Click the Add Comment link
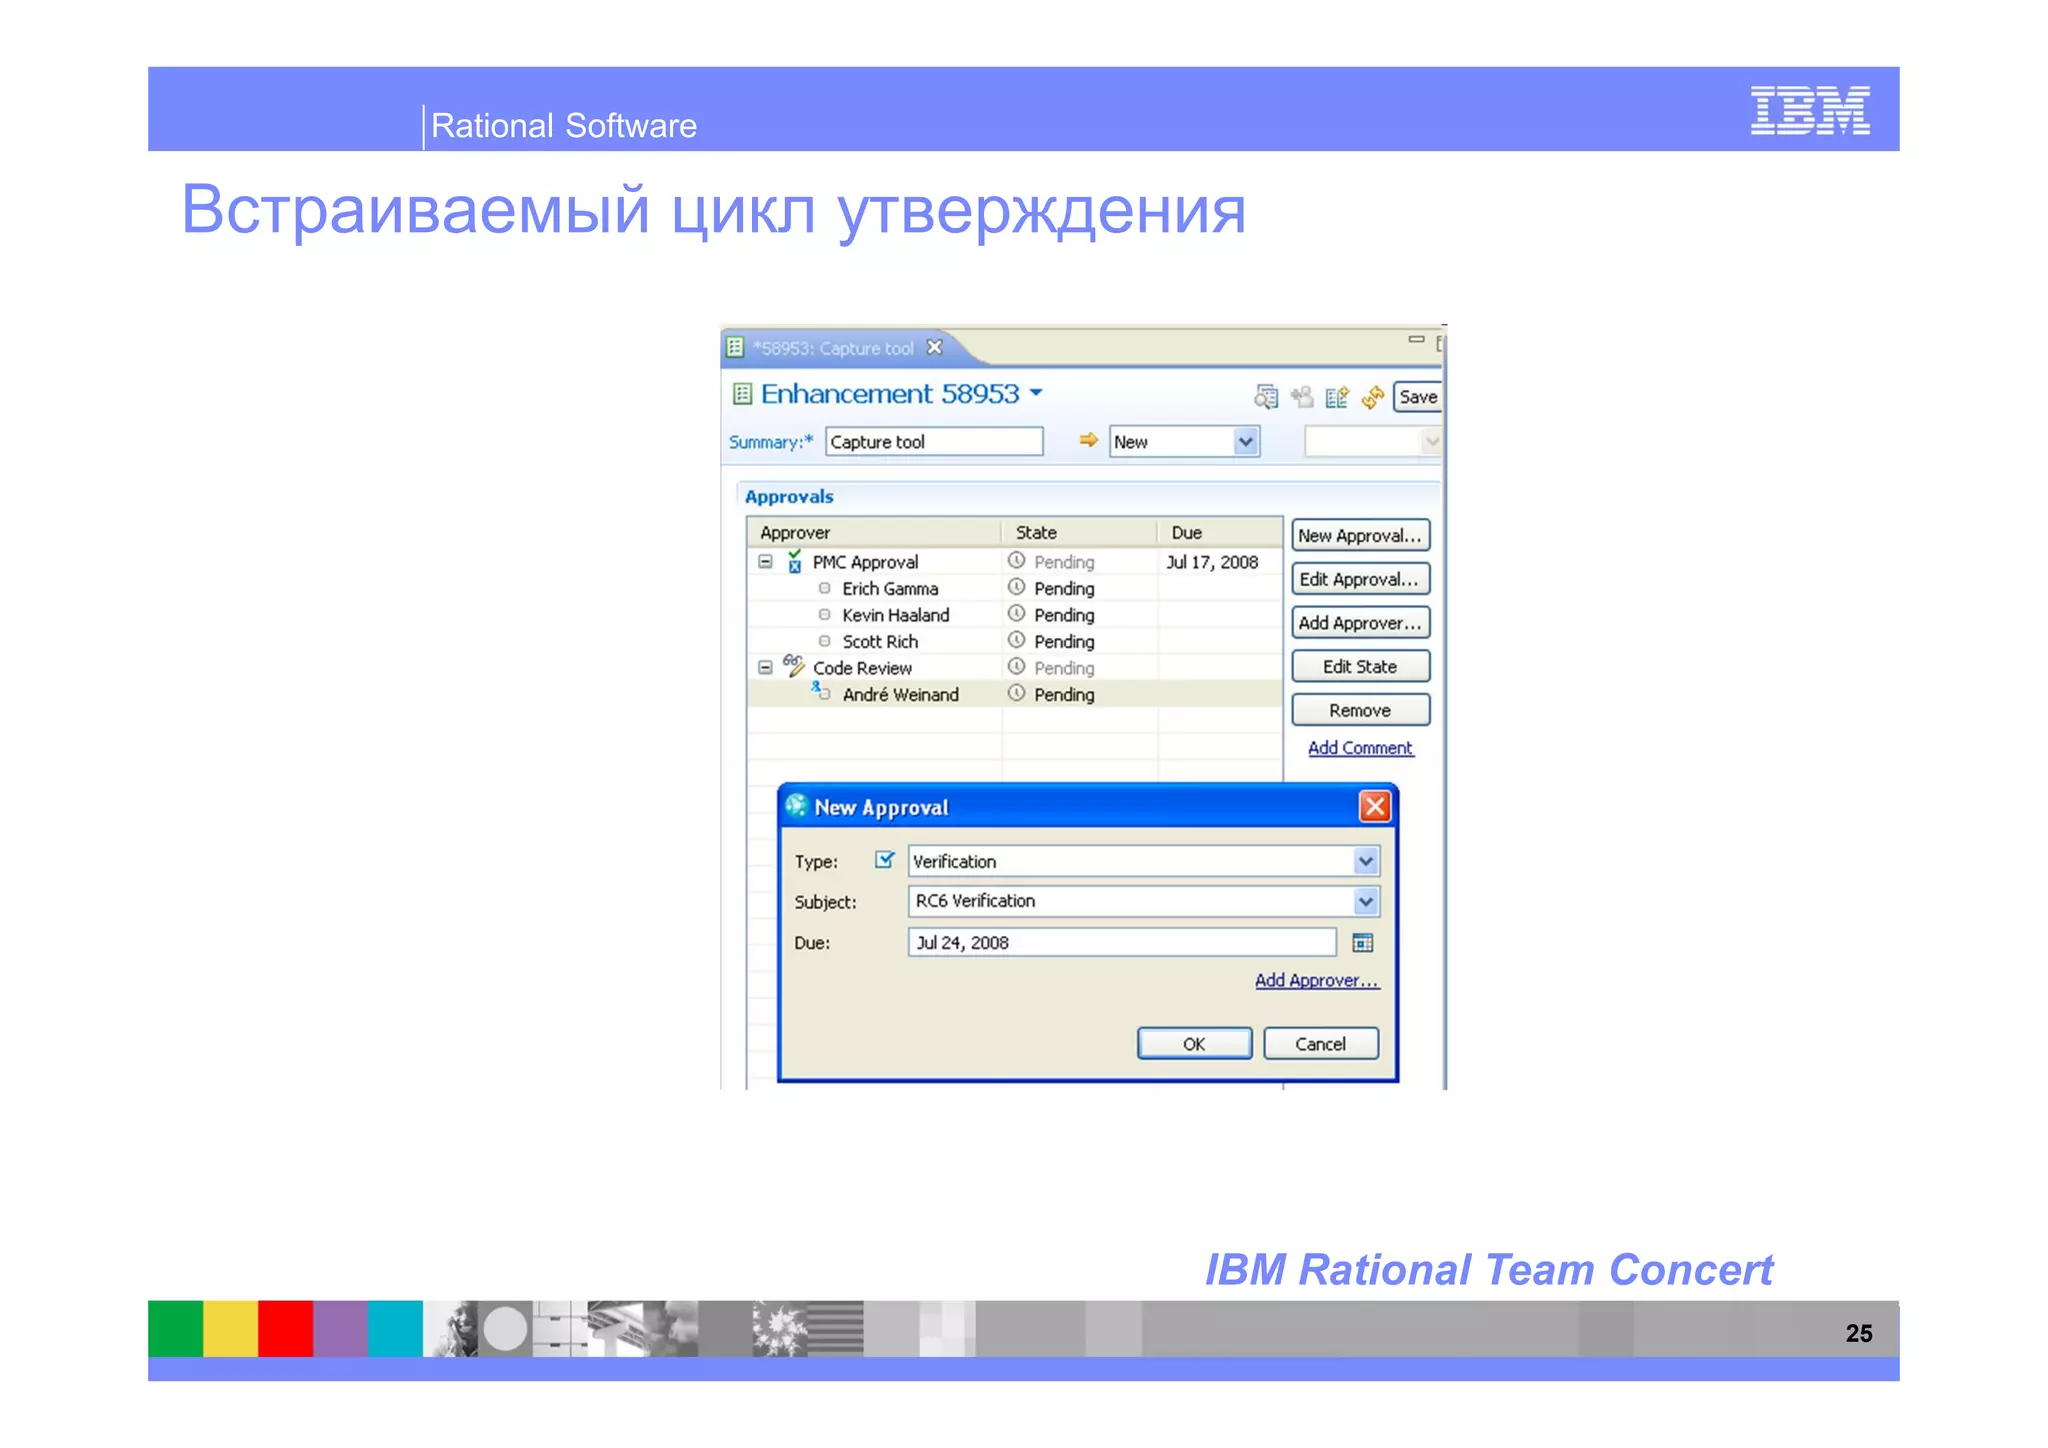The width and height of the screenshot is (2048, 1448). pyautogui.click(x=1360, y=748)
